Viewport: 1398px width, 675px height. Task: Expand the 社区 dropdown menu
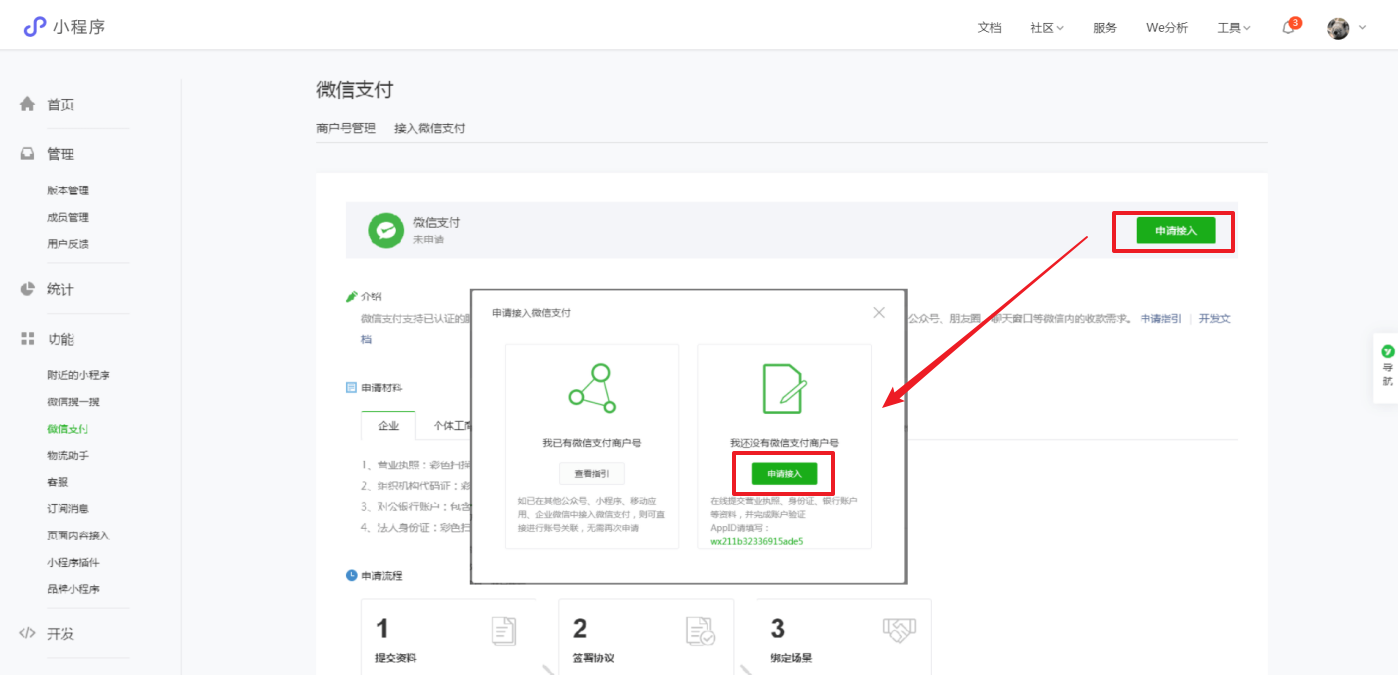pos(1047,28)
